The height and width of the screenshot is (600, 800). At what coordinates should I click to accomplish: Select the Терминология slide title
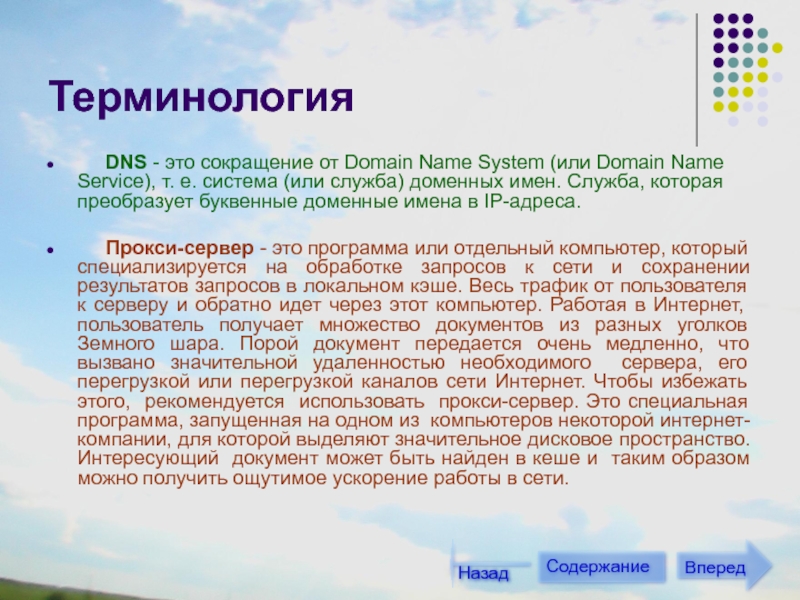[x=201, y=97]
